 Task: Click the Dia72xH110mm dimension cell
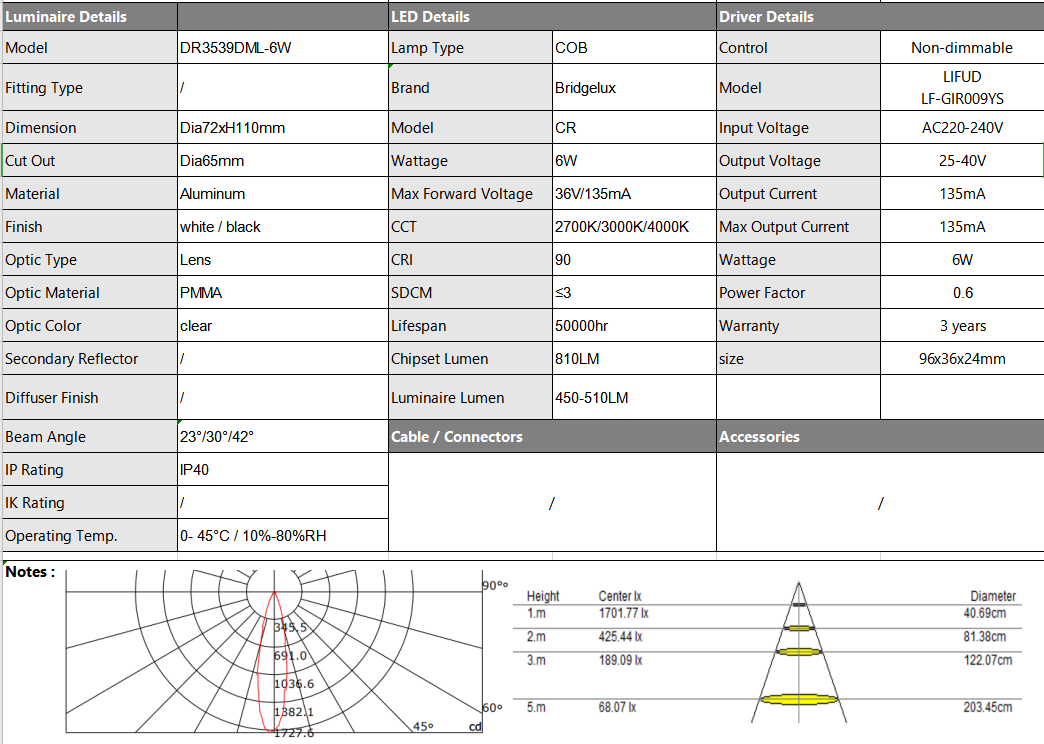[x=283, y=127]
